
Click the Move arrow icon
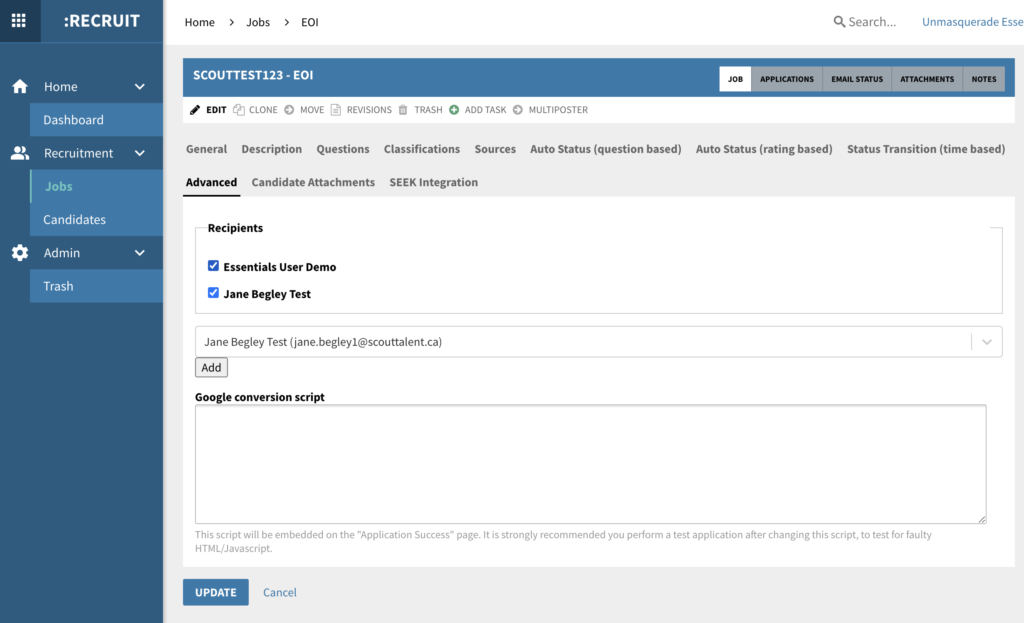[289, 110]
